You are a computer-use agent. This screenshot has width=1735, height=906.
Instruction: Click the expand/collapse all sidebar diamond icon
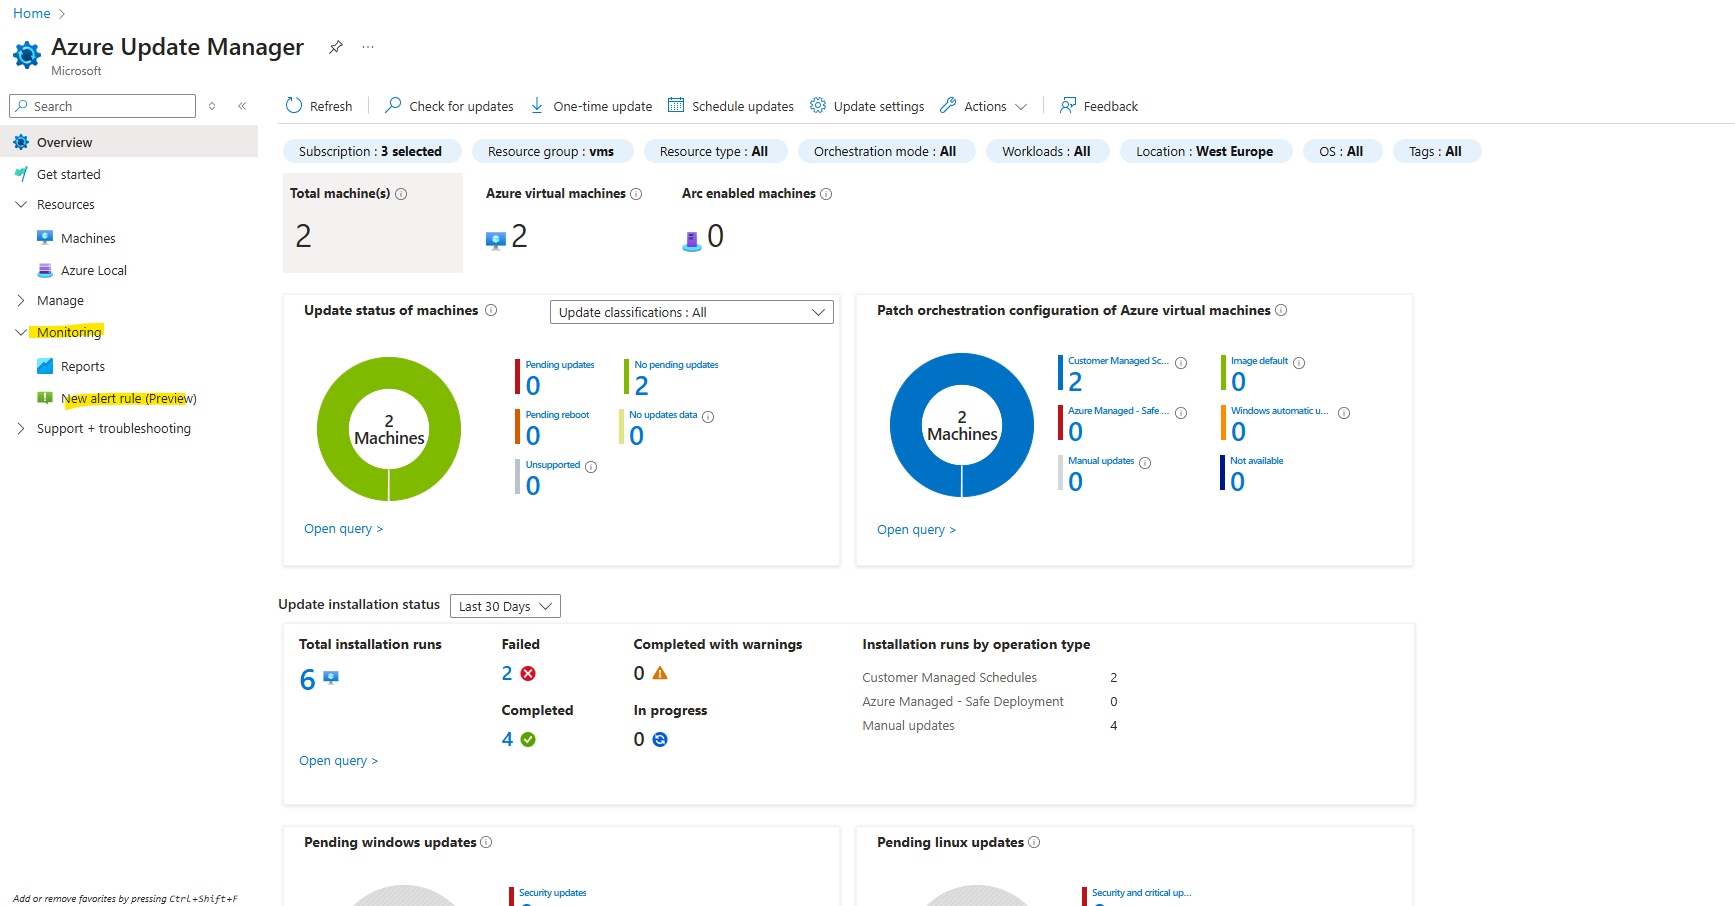212,106
